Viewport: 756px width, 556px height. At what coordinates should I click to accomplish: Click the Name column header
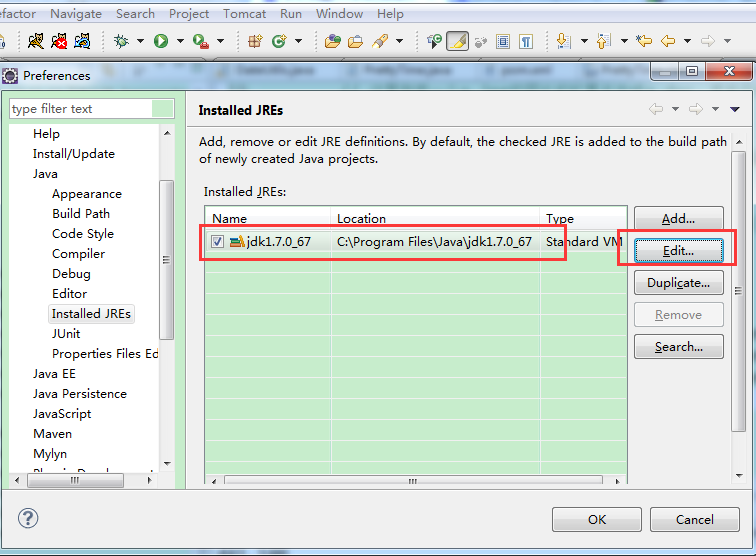coord(268,218)
